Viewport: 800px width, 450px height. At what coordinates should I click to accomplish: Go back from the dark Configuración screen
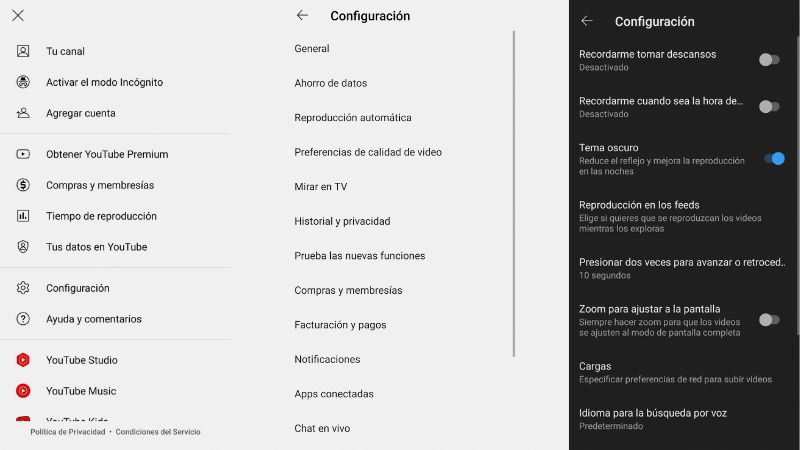[x=587, y=21]
